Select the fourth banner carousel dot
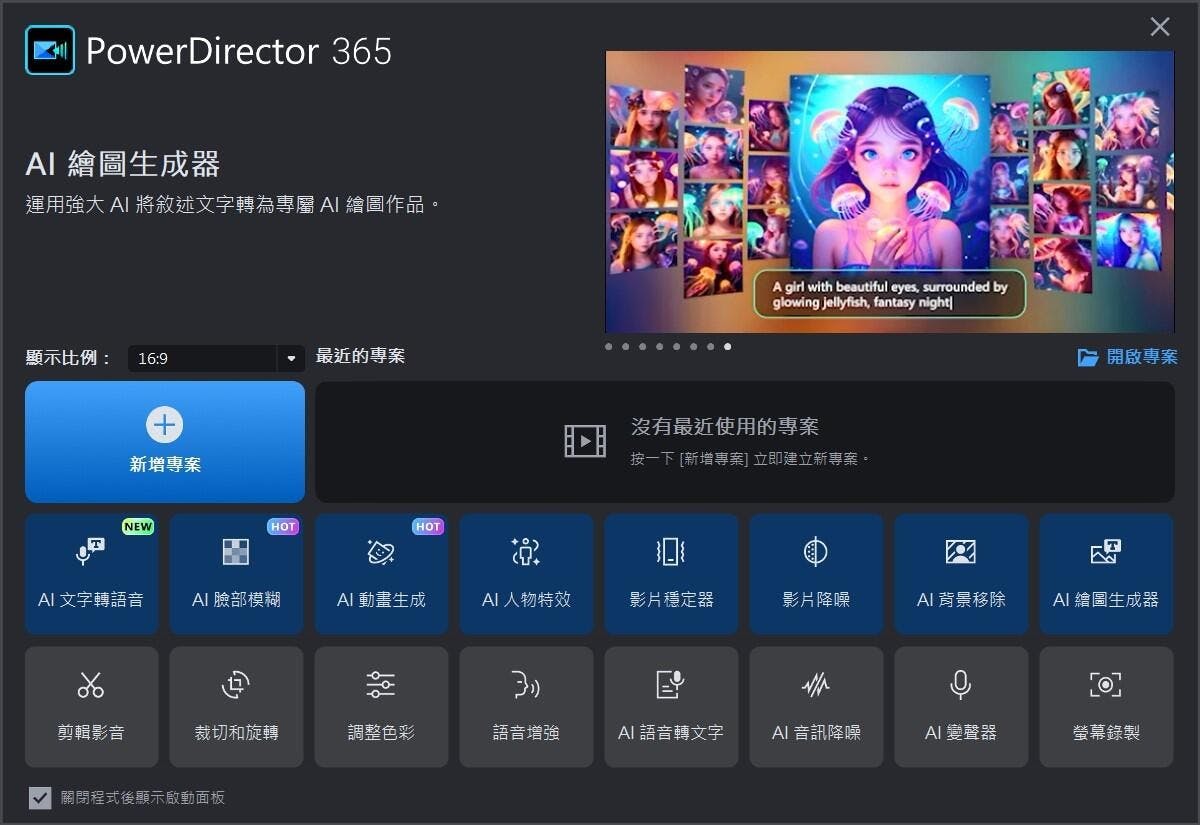The image size is (1200, 825). click(x=659, y=347)
